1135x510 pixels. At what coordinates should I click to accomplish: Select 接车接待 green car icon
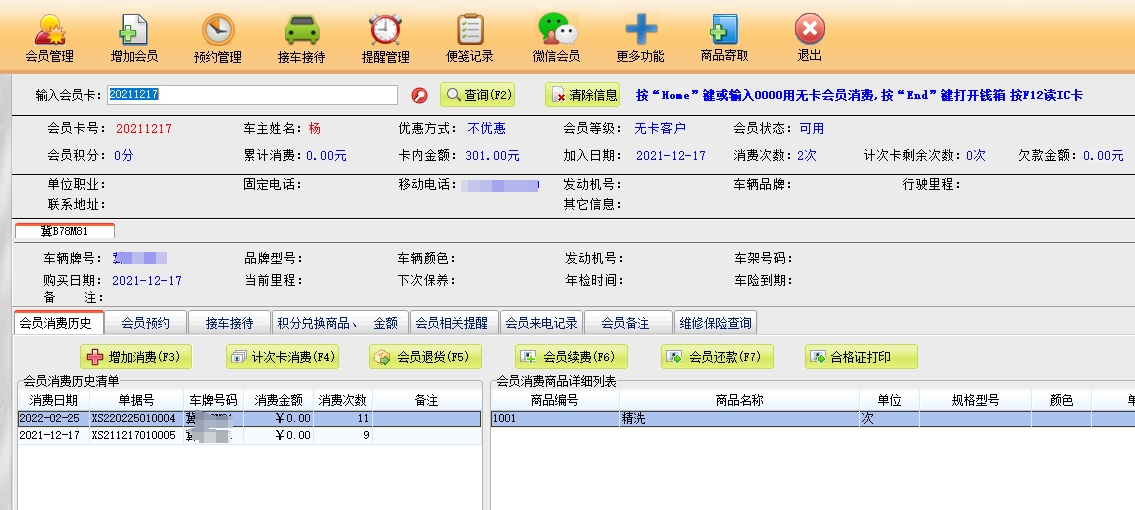point(301,32)
